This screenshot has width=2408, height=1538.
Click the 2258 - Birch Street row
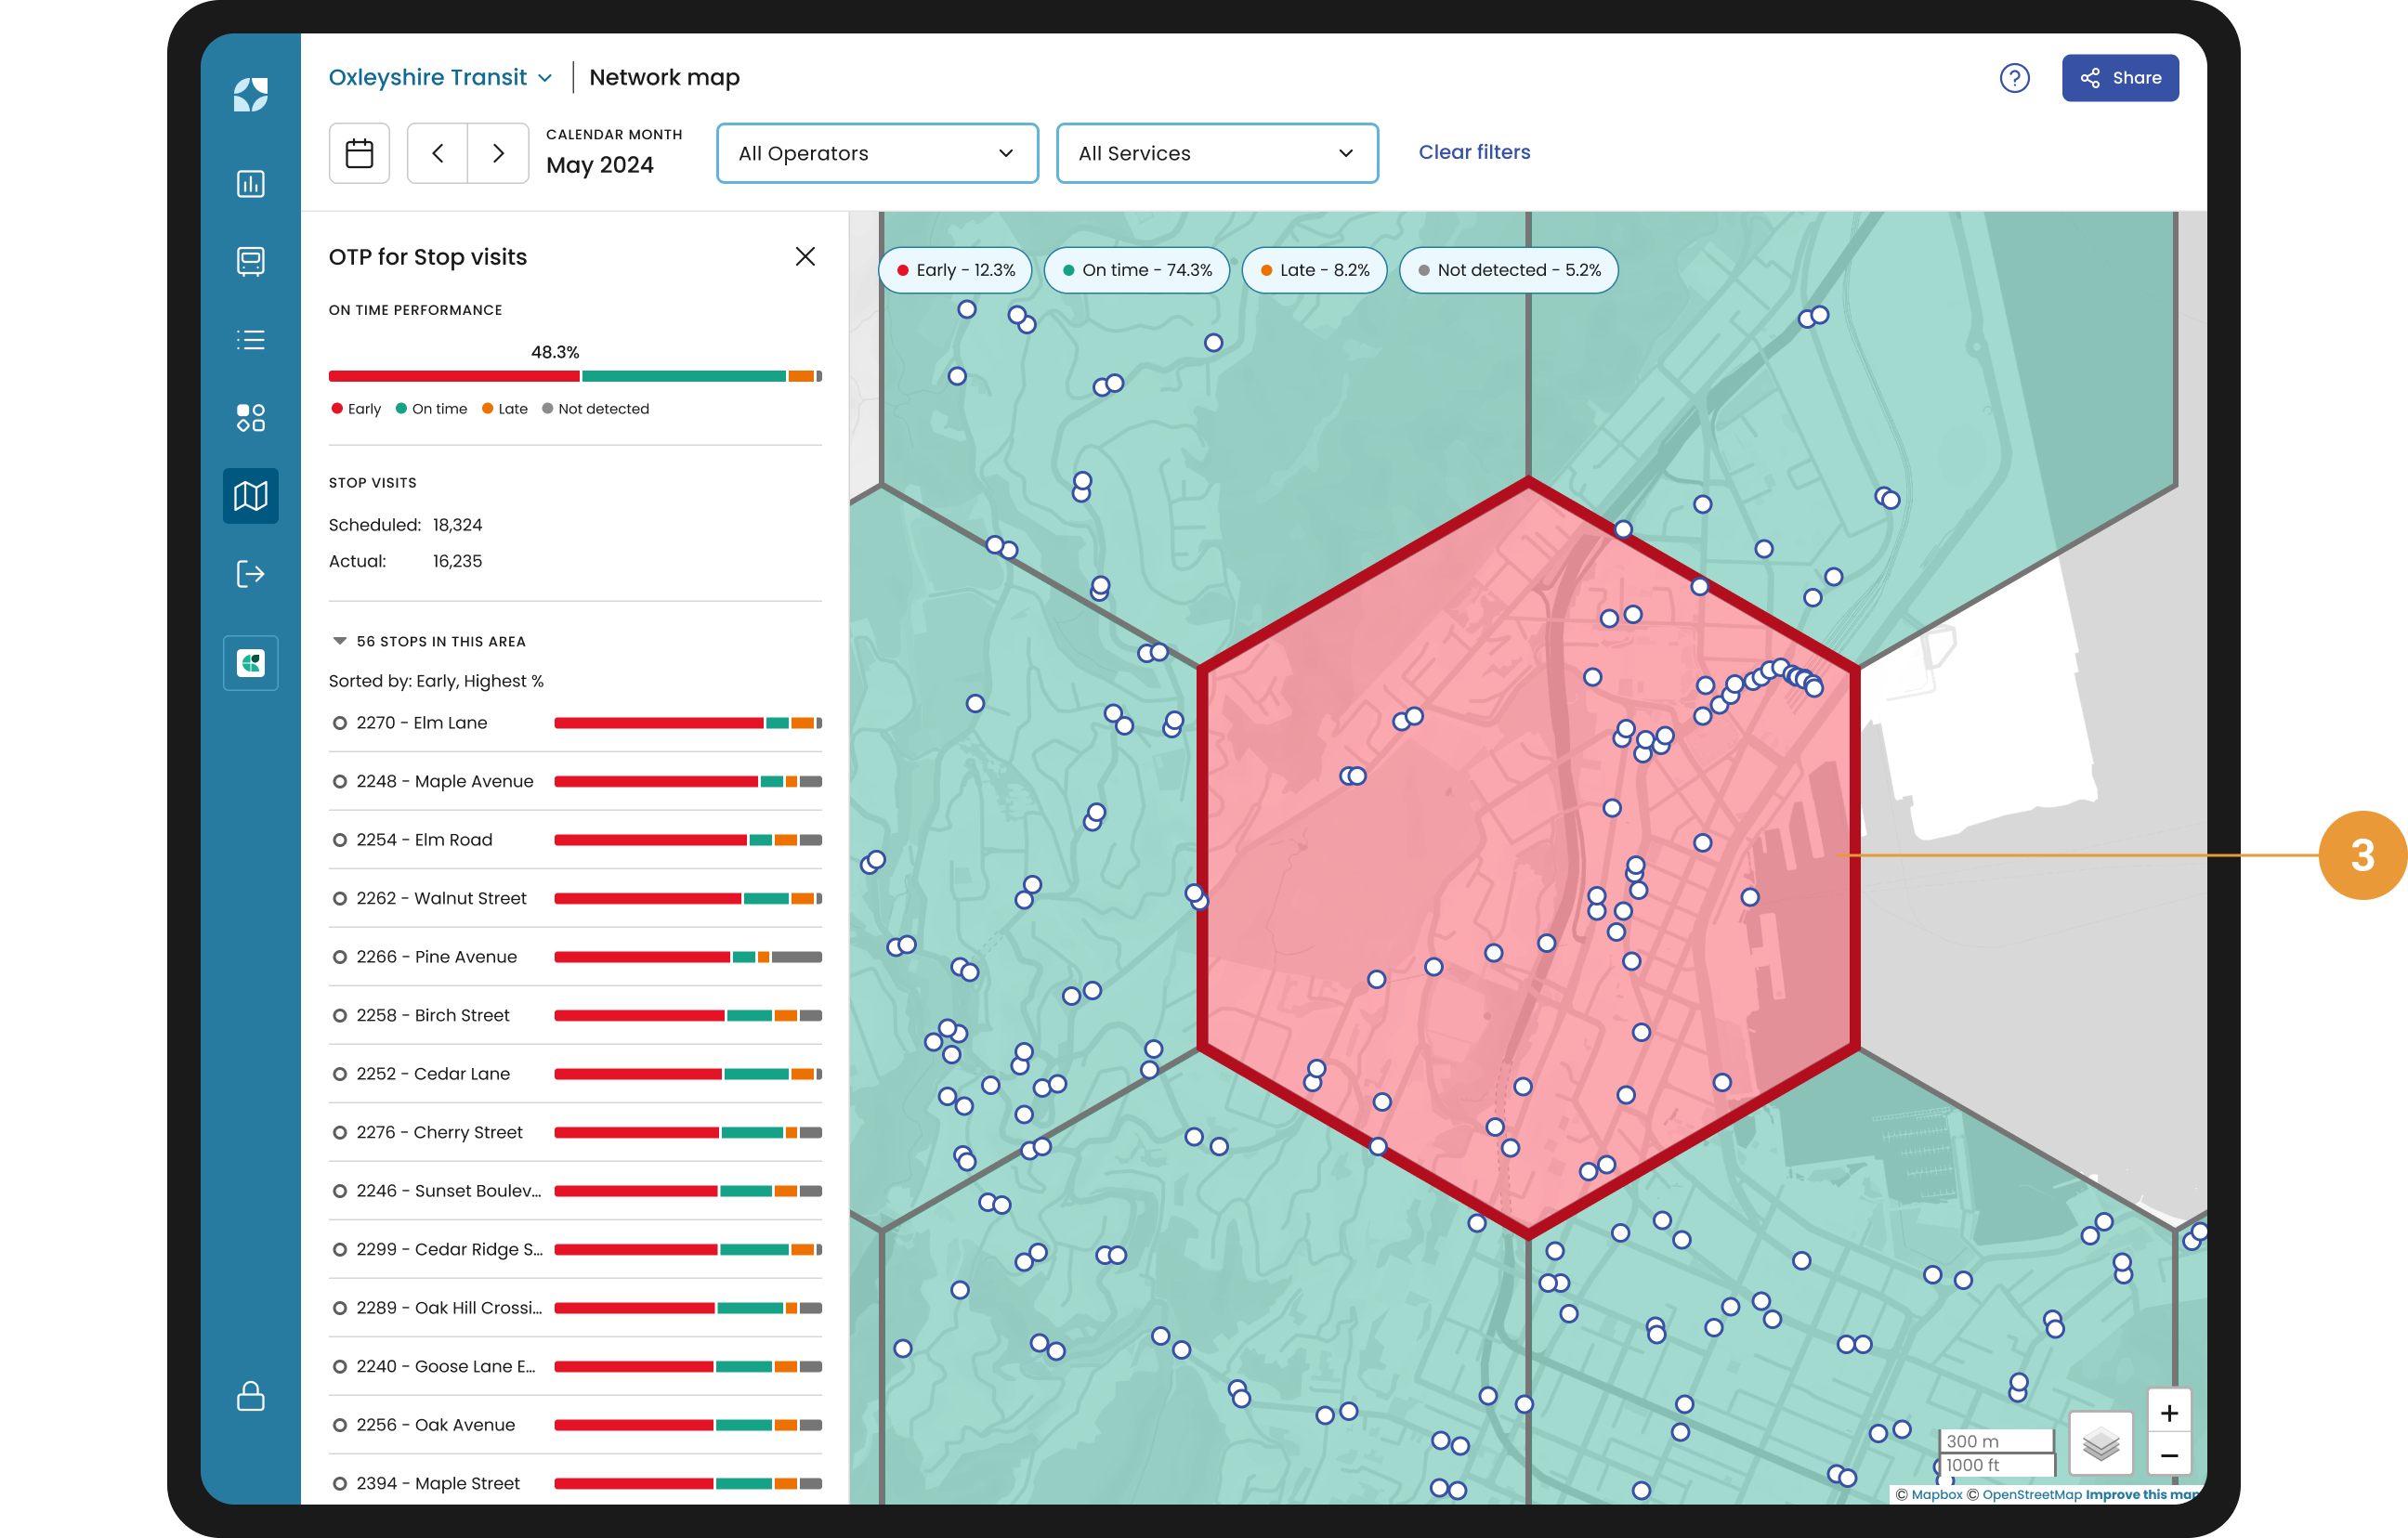click(x=575, y=1015)
